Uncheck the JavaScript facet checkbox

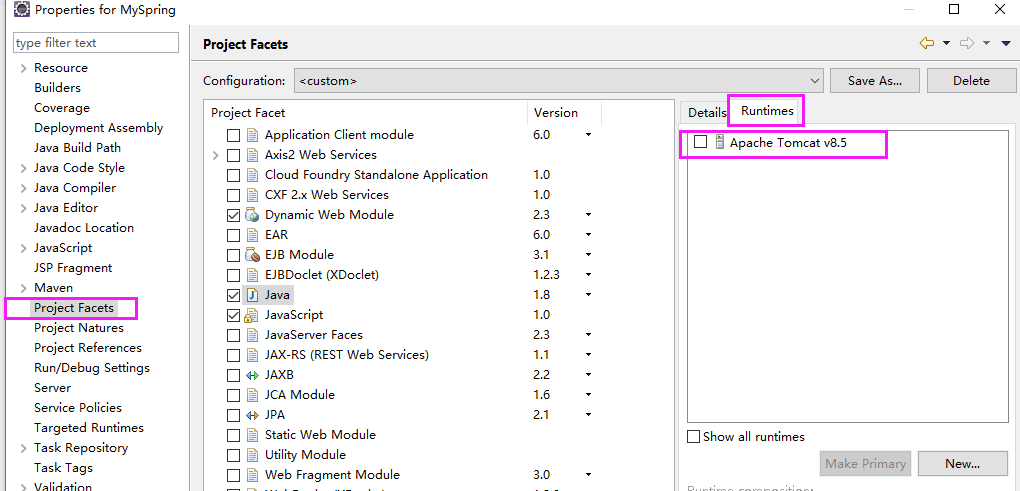pos(233,315)
